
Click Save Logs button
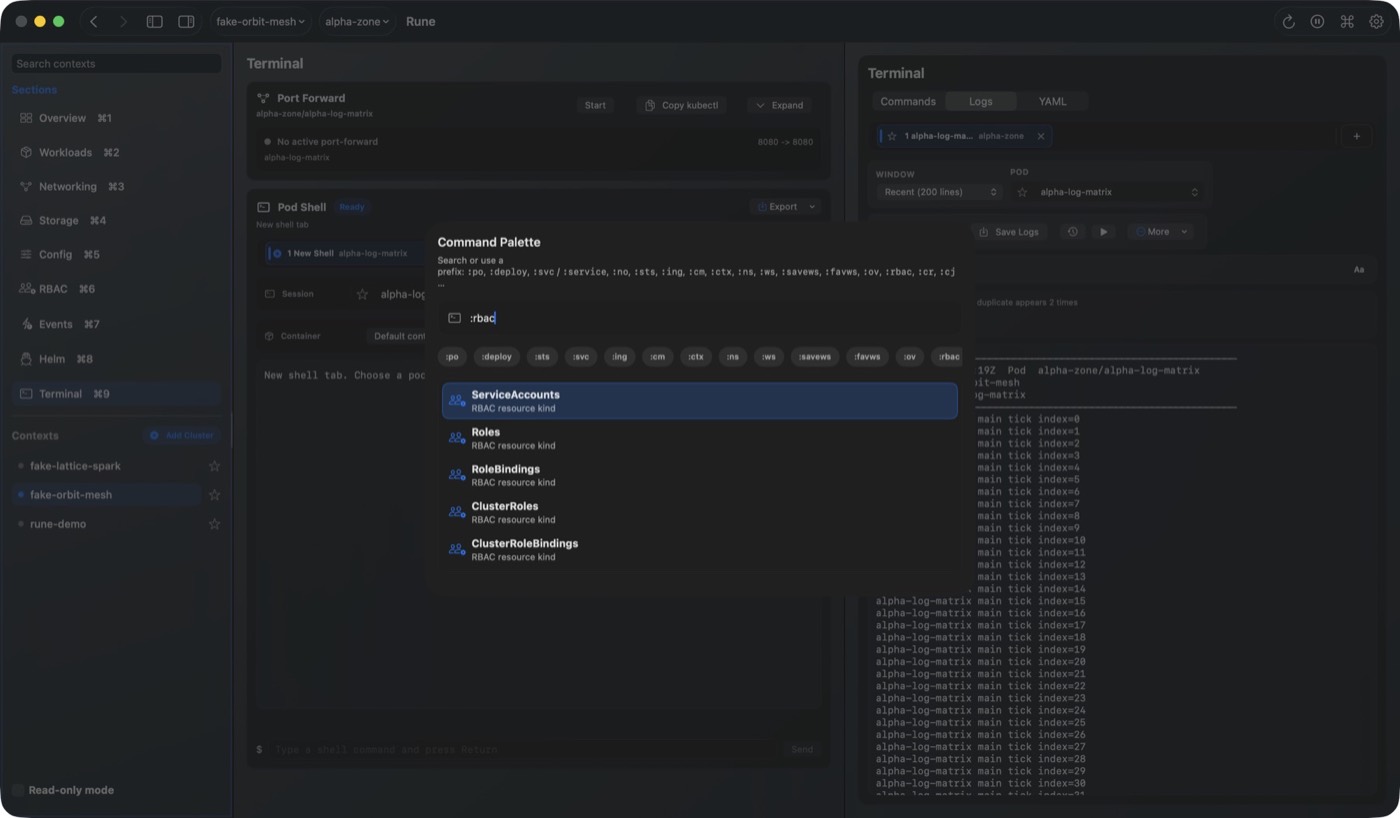tap(1008, 232)
